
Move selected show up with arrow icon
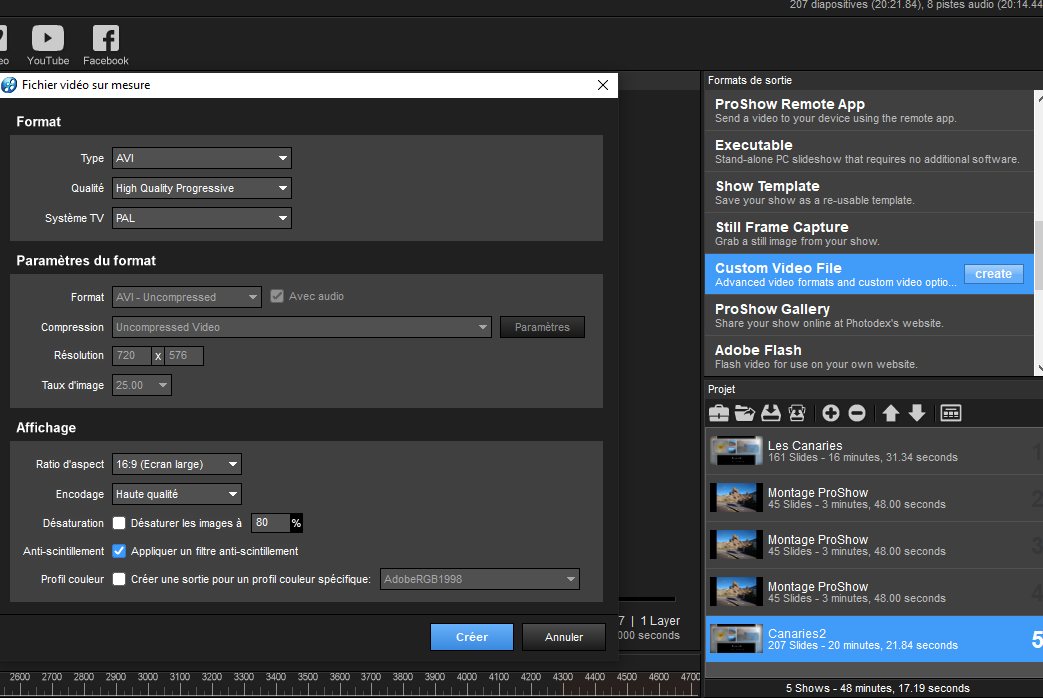[891, 413]
